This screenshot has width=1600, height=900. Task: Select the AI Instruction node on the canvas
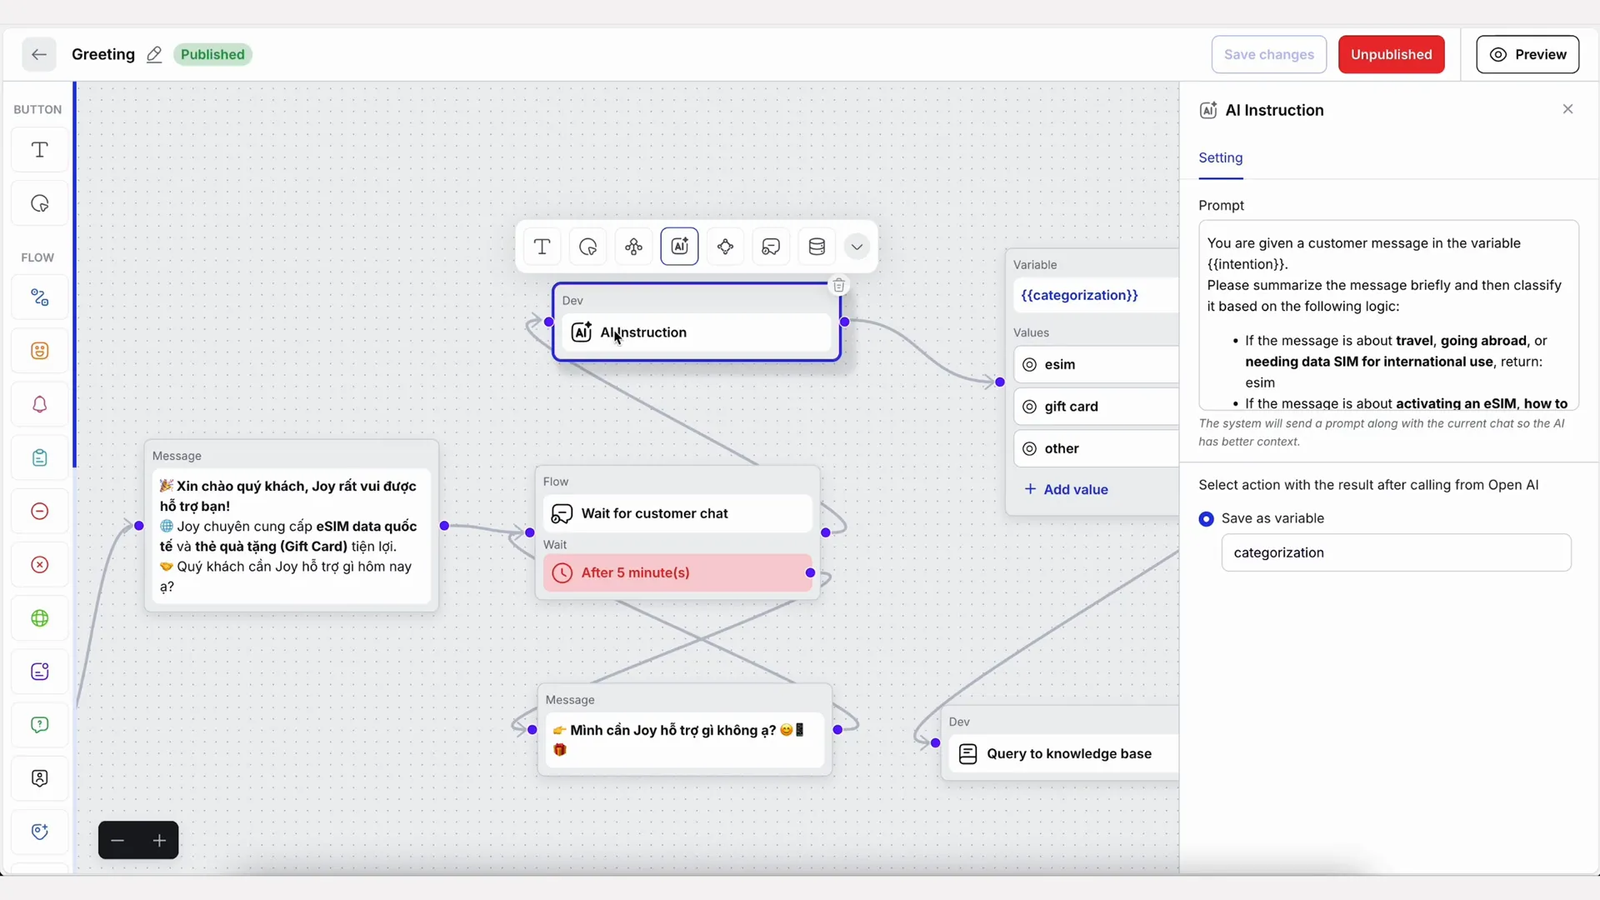(697, 332)
